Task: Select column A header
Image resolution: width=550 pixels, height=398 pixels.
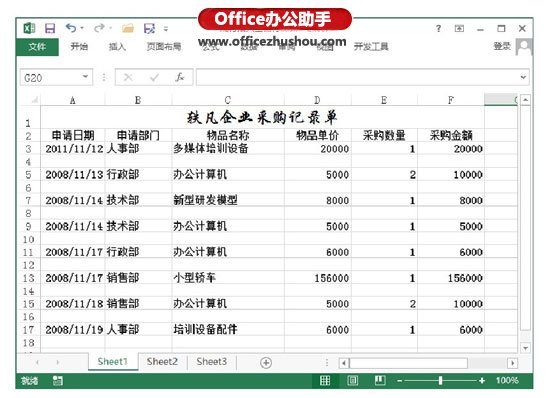Action: pos(73,100)
